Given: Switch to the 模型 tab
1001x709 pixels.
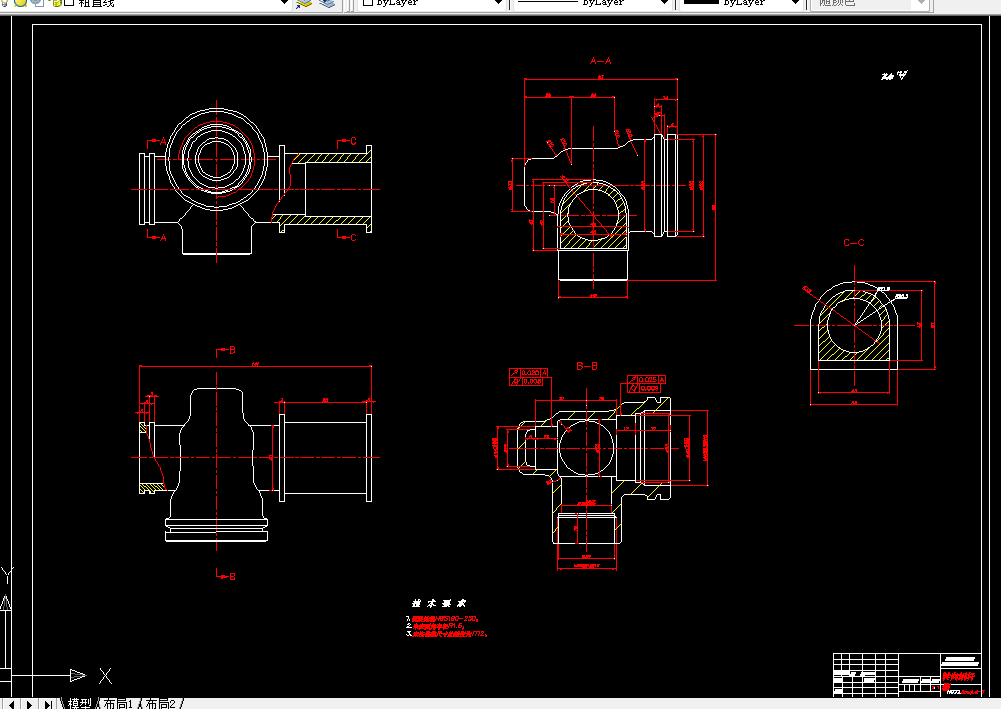Looking at the screenshot, I should coord(80,703).
